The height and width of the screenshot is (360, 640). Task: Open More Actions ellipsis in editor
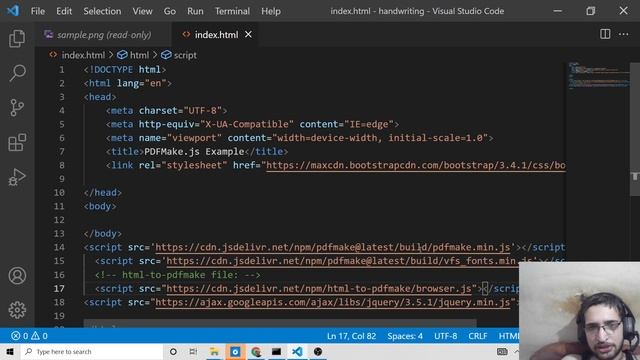(x=623, y=34)
